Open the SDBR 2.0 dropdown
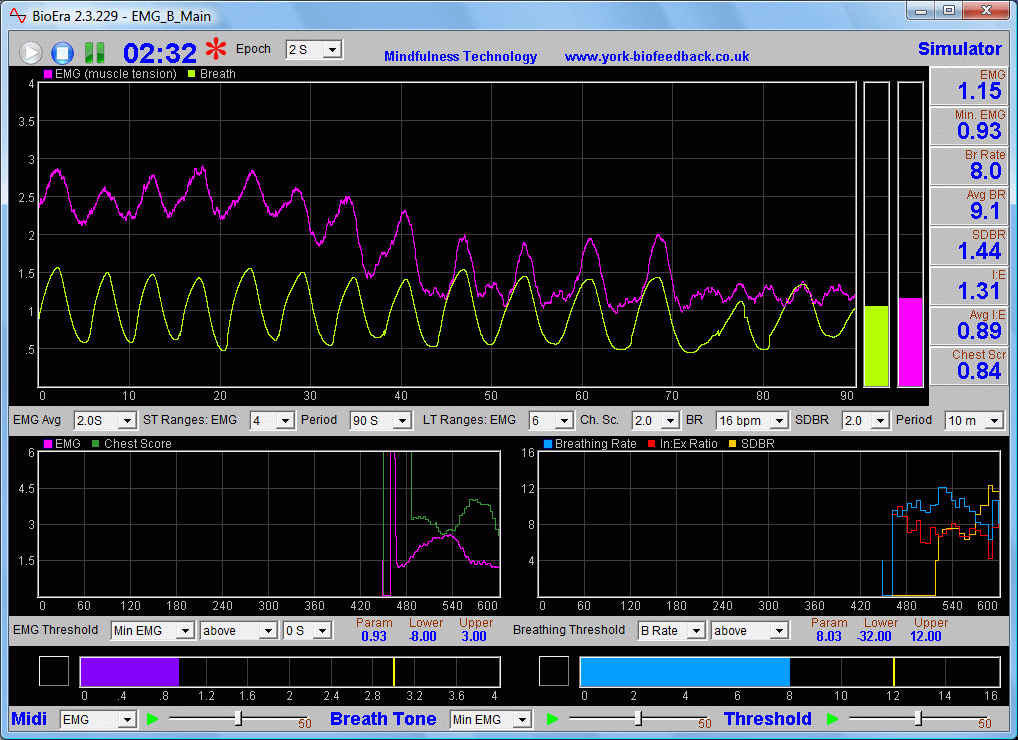Screen dimensions: 1018x740 point(865,421)
